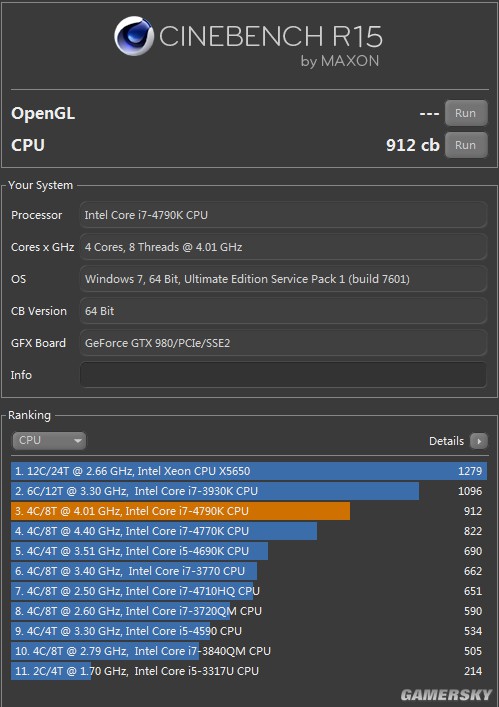Select the Xeon X5650 ranking entry

tap(249, 471)
